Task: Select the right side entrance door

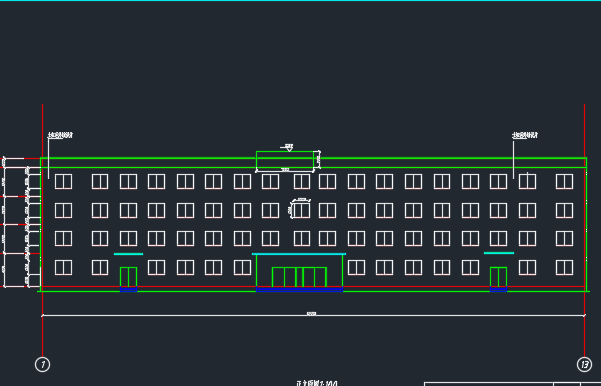Action: click(x=498, y=277)
